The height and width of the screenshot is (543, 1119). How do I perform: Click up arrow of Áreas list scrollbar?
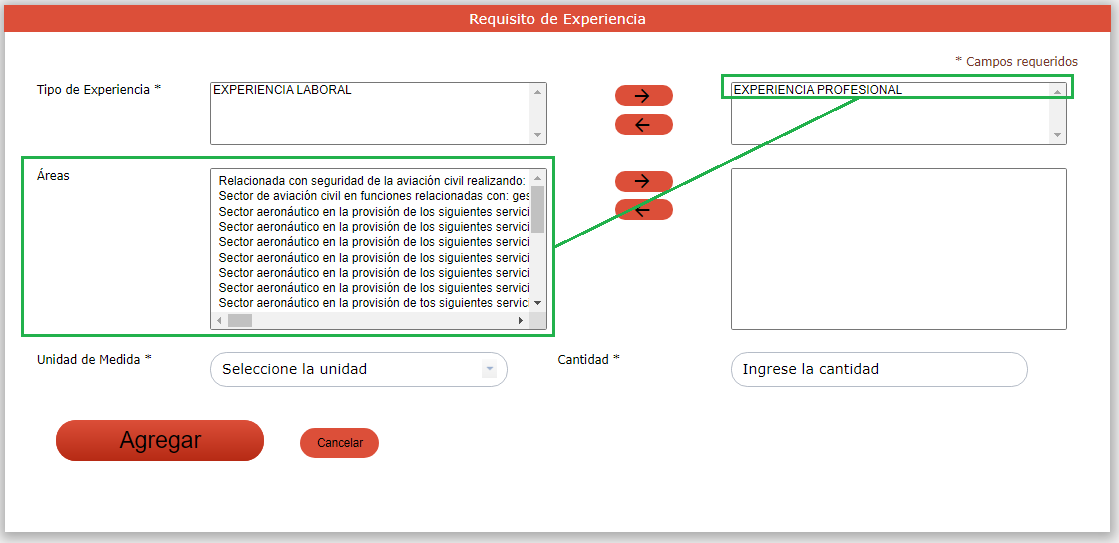(537, 177)
